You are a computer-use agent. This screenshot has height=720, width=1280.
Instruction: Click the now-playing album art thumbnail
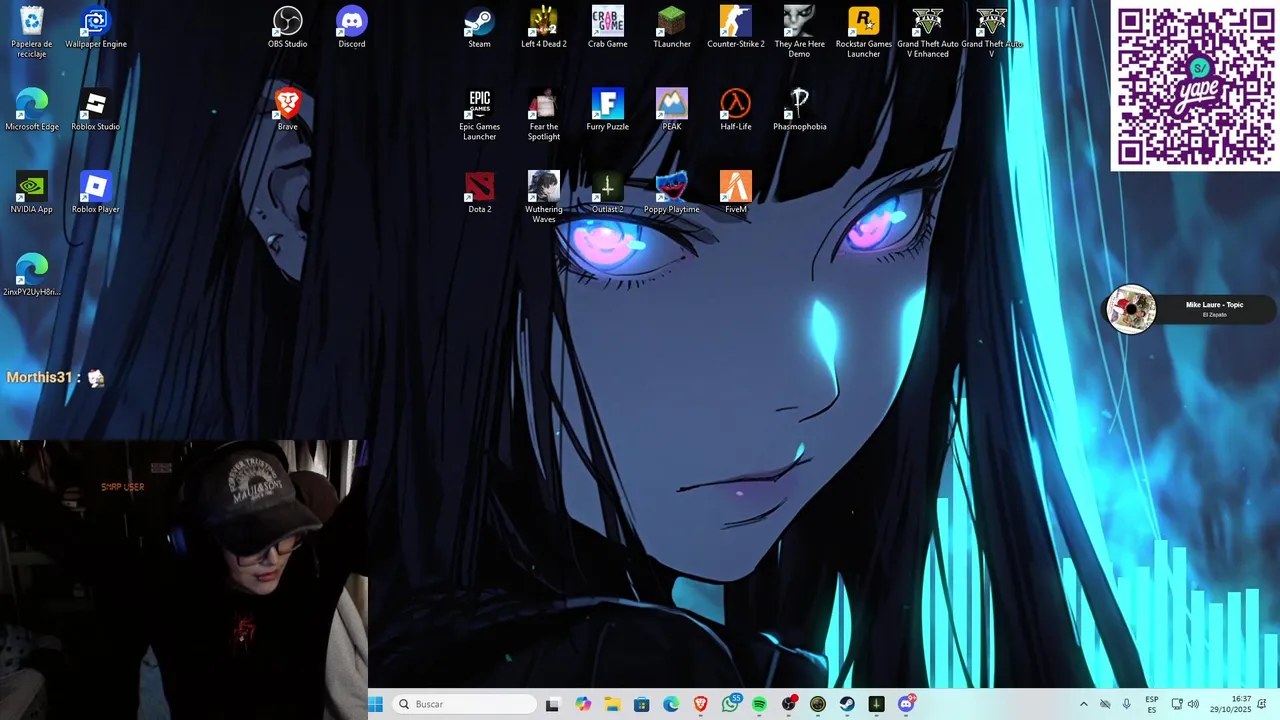pos(1132,309)
